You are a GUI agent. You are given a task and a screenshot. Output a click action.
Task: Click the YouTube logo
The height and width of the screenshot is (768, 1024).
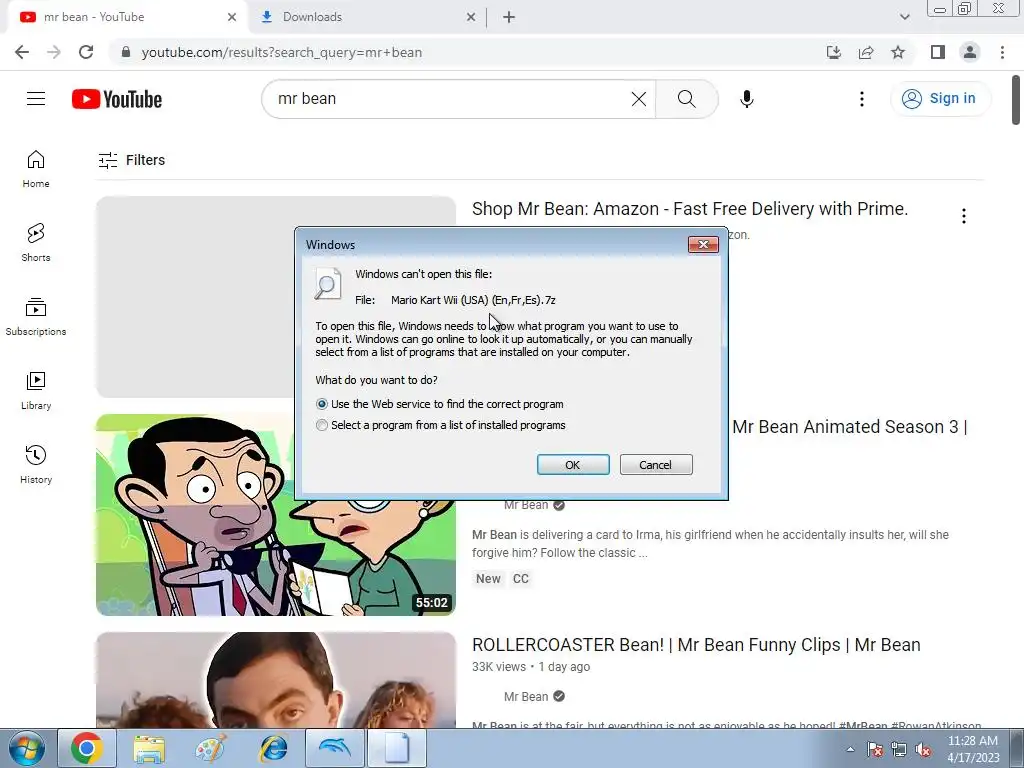[x=117, y=99]
